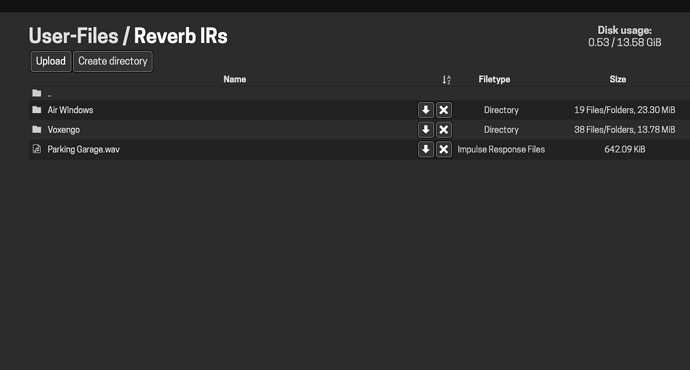
Task: Create a new directory
Action: (x=113, y=61)
